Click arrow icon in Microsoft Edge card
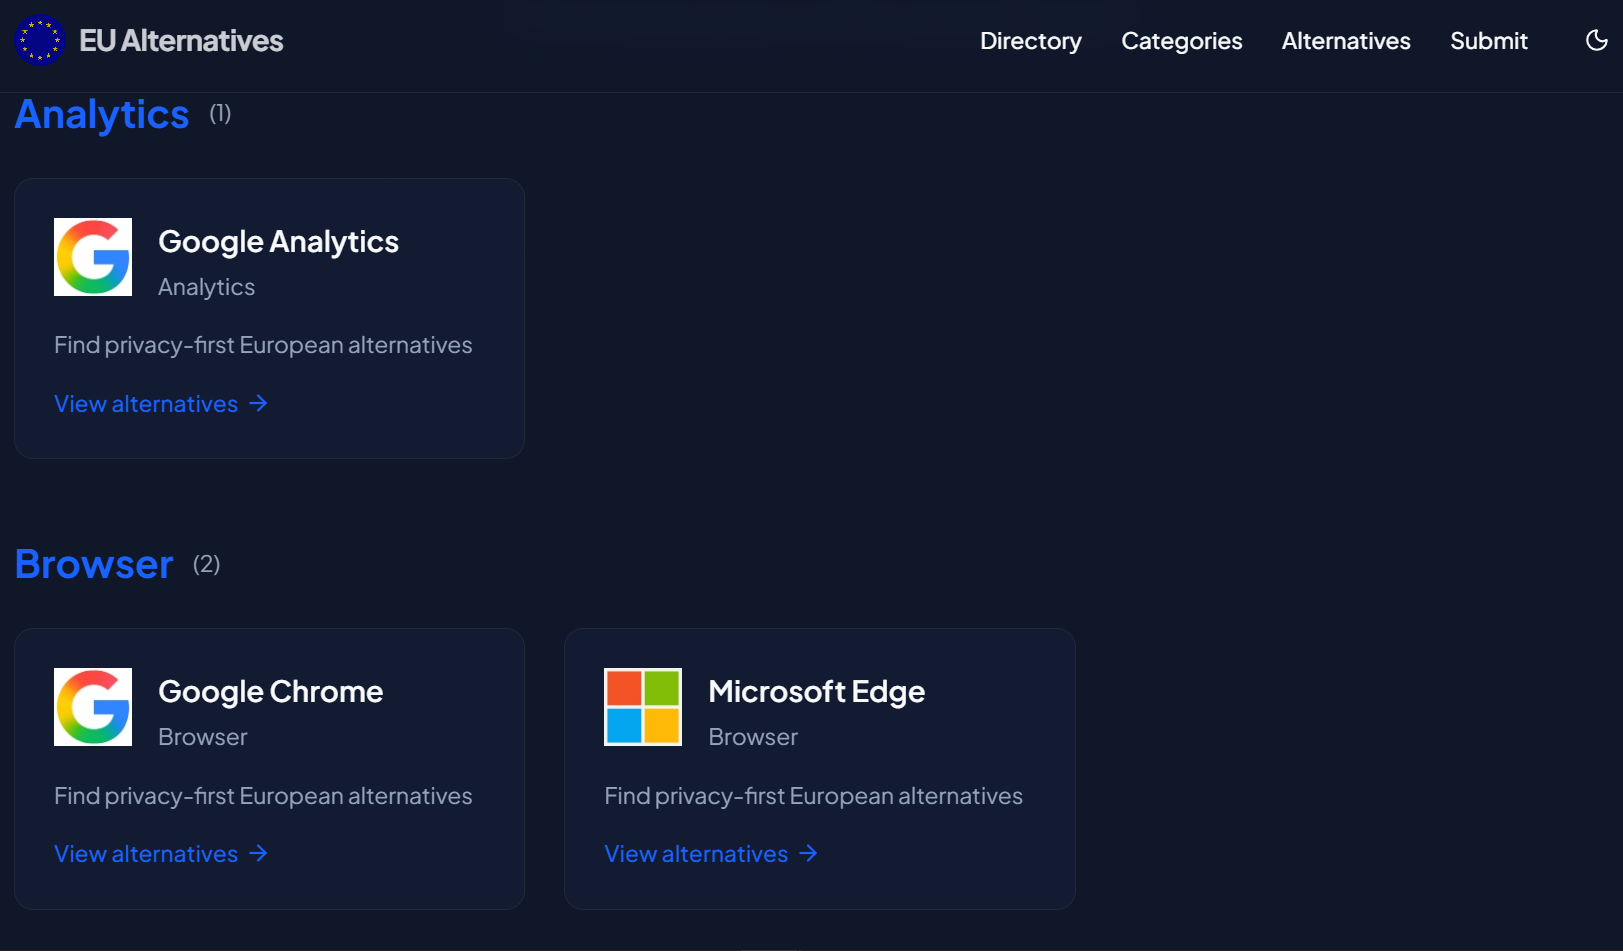The height and width of the screenshot is (951, 1623). 809,853
